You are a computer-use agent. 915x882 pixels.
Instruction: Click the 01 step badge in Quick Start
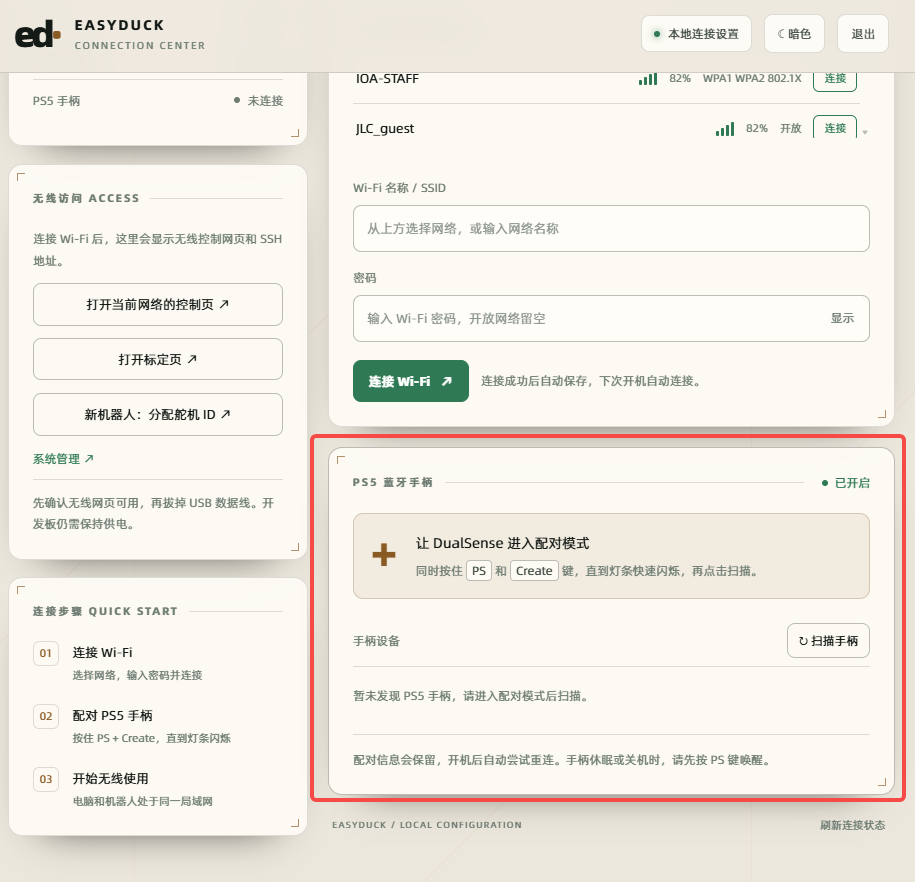(x=46, y=653)
